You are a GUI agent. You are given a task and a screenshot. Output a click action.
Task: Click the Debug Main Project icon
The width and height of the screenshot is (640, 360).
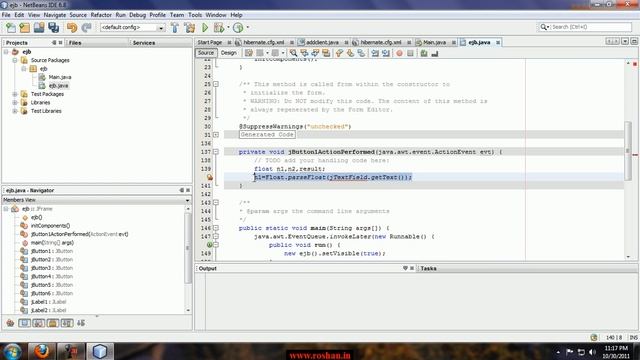(219, 27)
